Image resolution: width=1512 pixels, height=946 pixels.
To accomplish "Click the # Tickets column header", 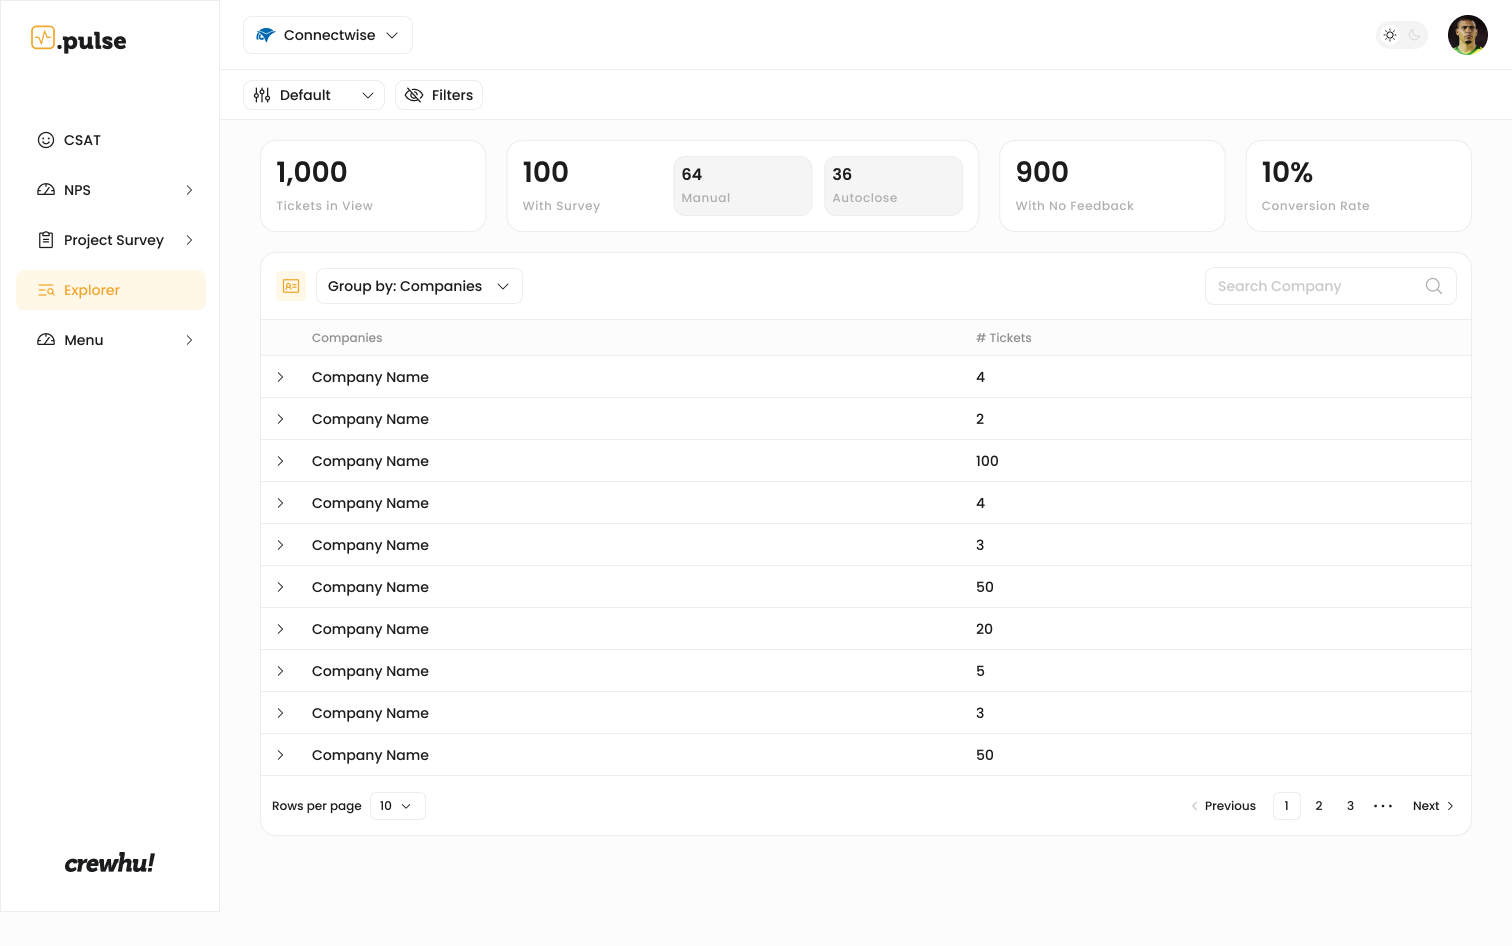I will point(1003,338).
